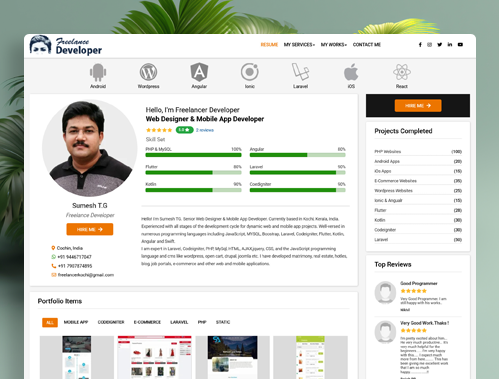Click the Cochin, India location text
The width and height of the screenshot is (499, 379).
click(x=70, y=248)
